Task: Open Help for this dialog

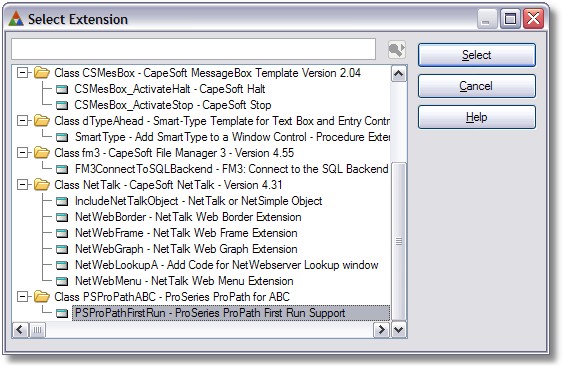Action: (477, 117)
